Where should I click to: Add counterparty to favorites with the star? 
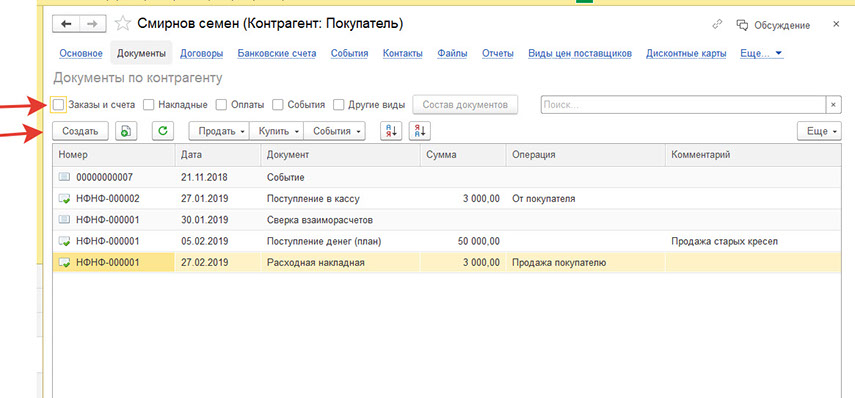[123, 23]
